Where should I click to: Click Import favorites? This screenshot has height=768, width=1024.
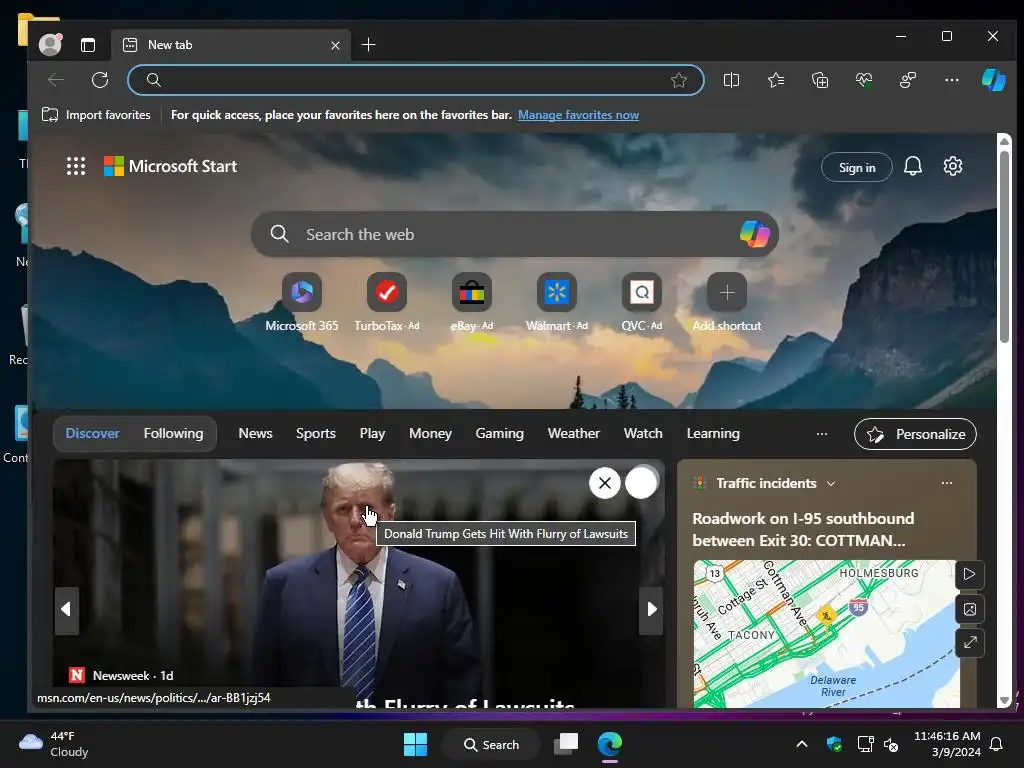pyautogui.click(x=96, y=115)
